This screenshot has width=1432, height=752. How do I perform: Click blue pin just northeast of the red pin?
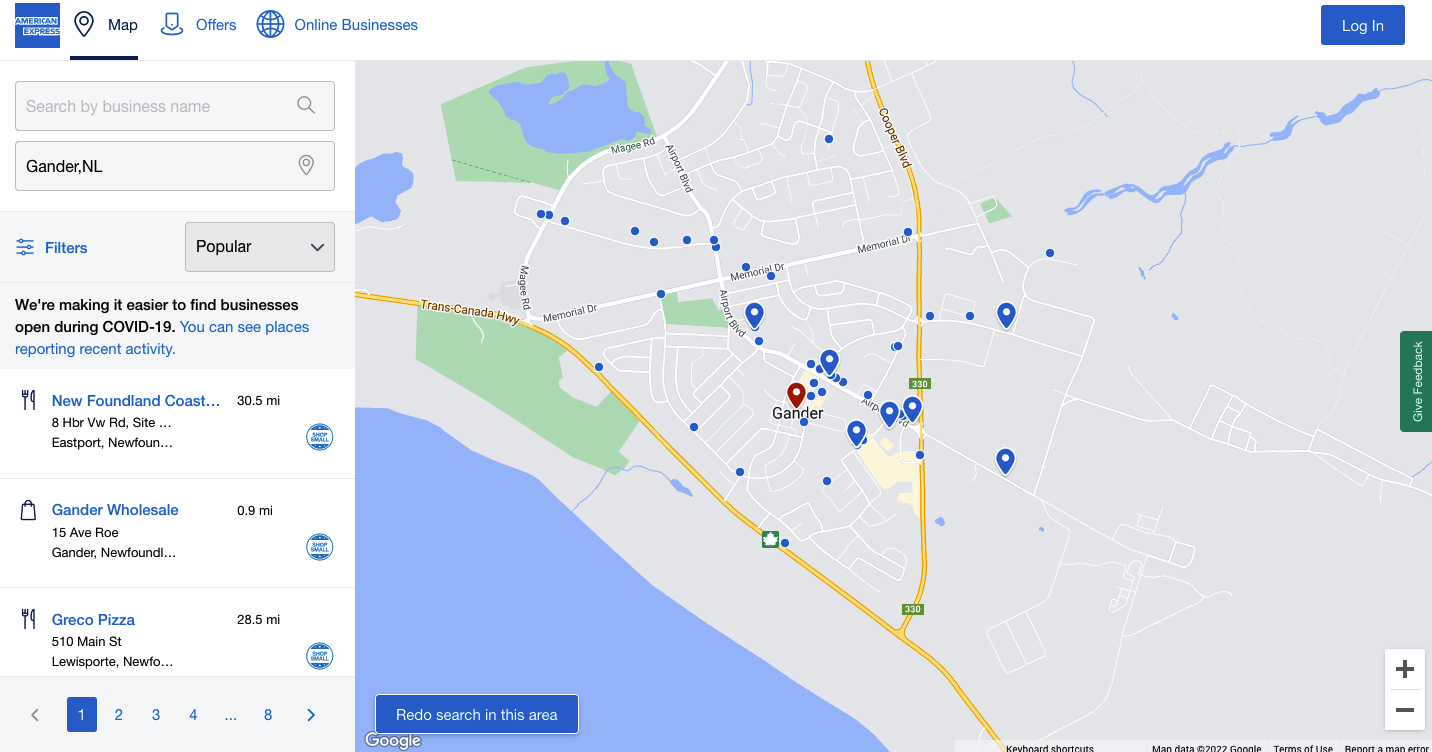829,361
